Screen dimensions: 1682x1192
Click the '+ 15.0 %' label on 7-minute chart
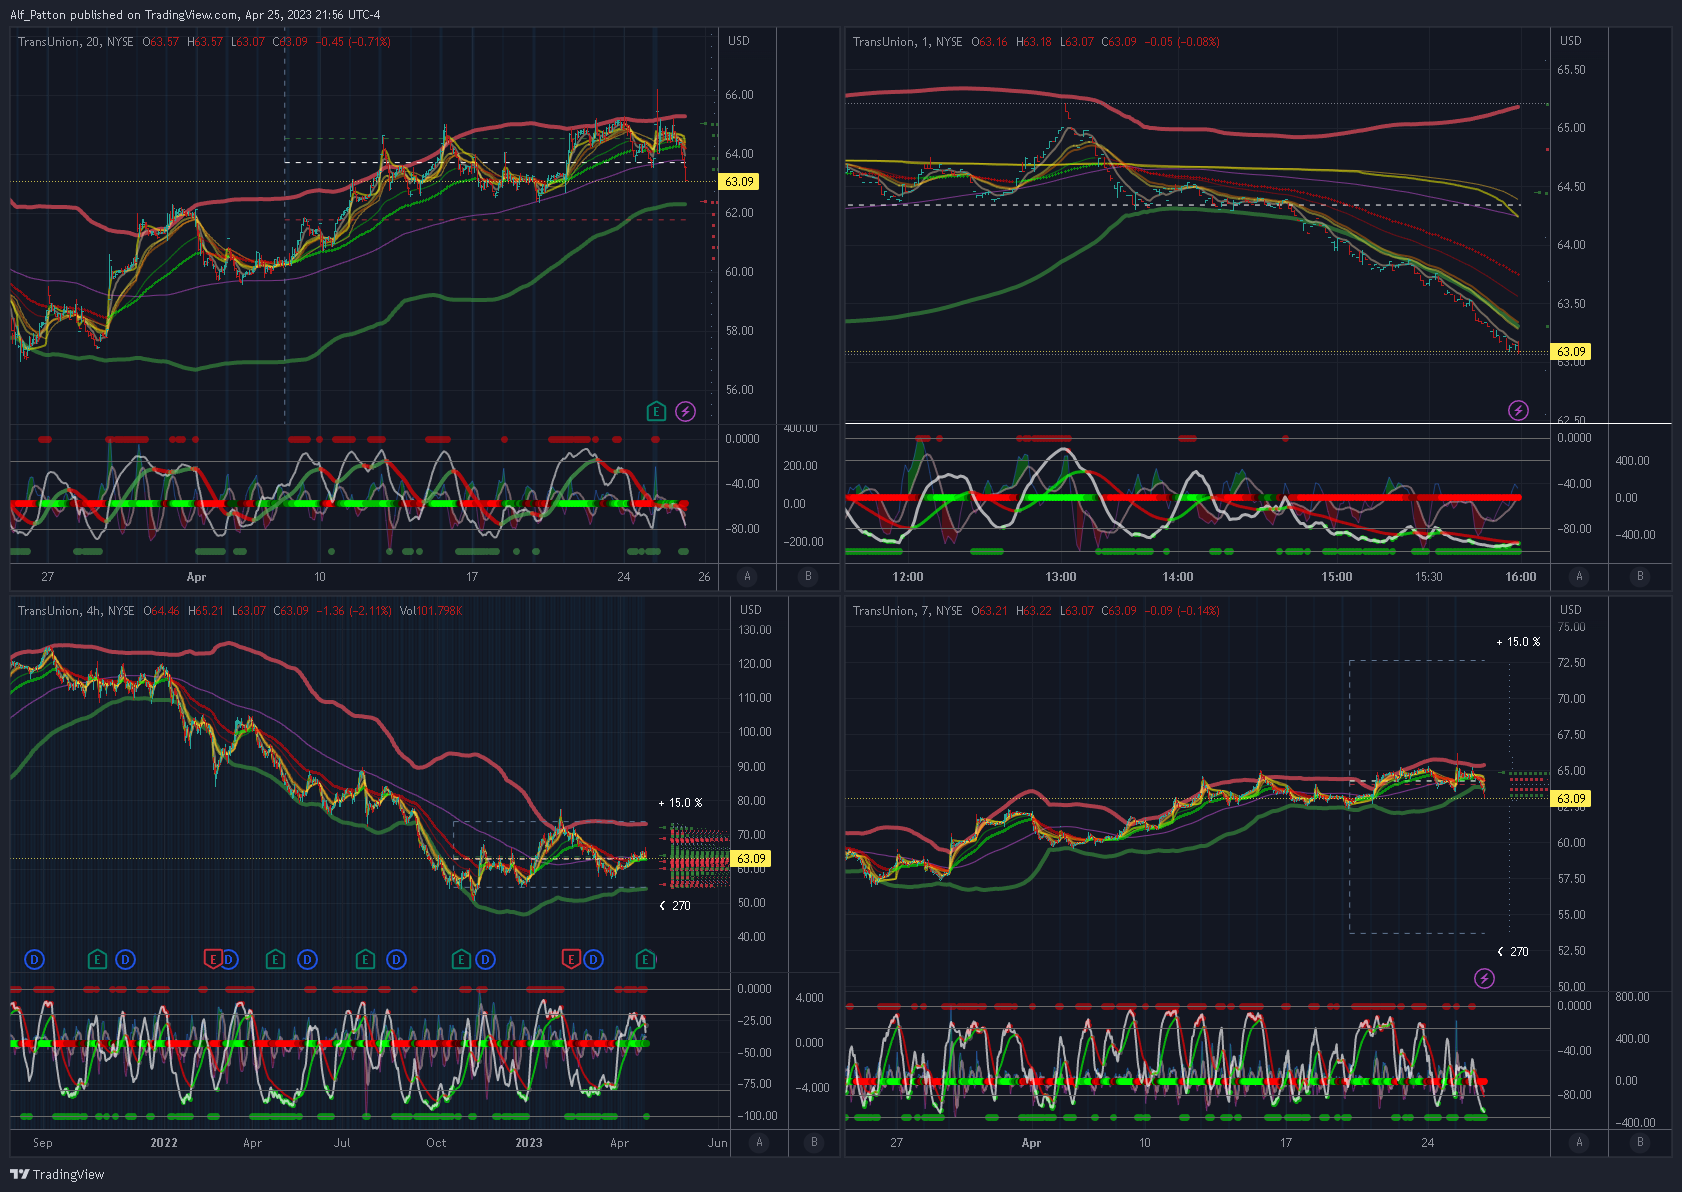(x=1519, y=642)
